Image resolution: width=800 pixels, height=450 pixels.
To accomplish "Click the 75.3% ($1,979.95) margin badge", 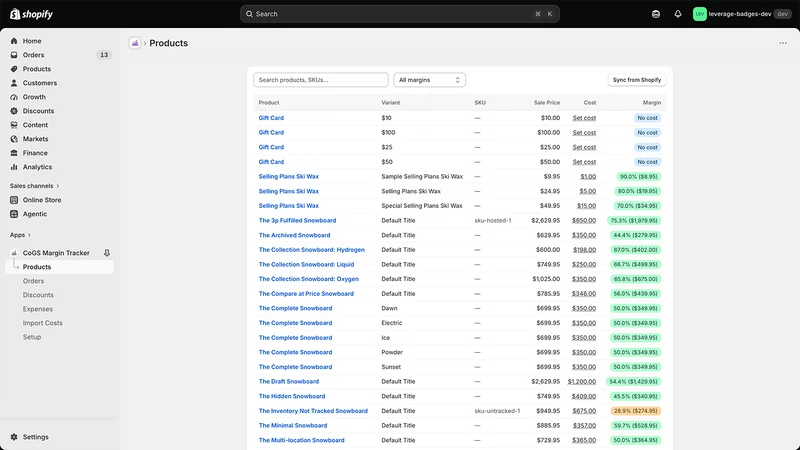I will (634, 220).
